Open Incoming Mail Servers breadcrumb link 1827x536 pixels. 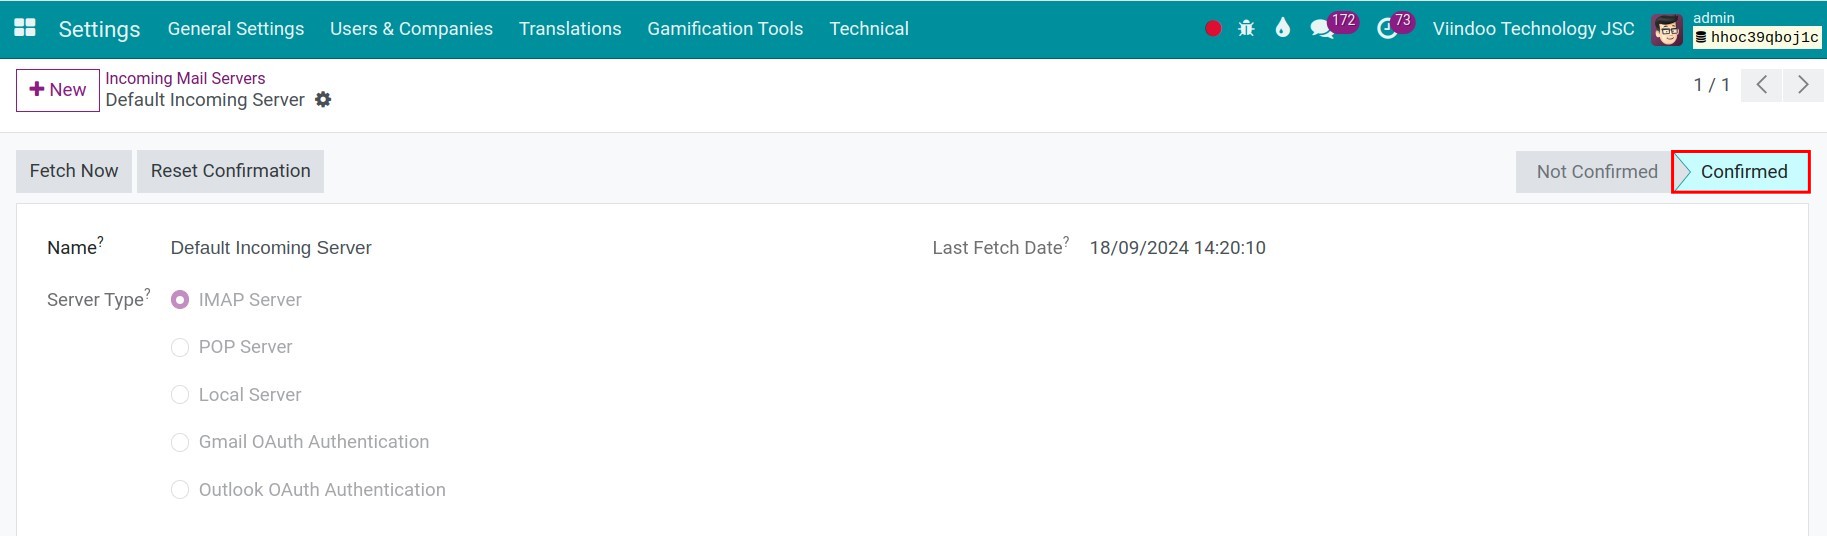click(185, 78)
